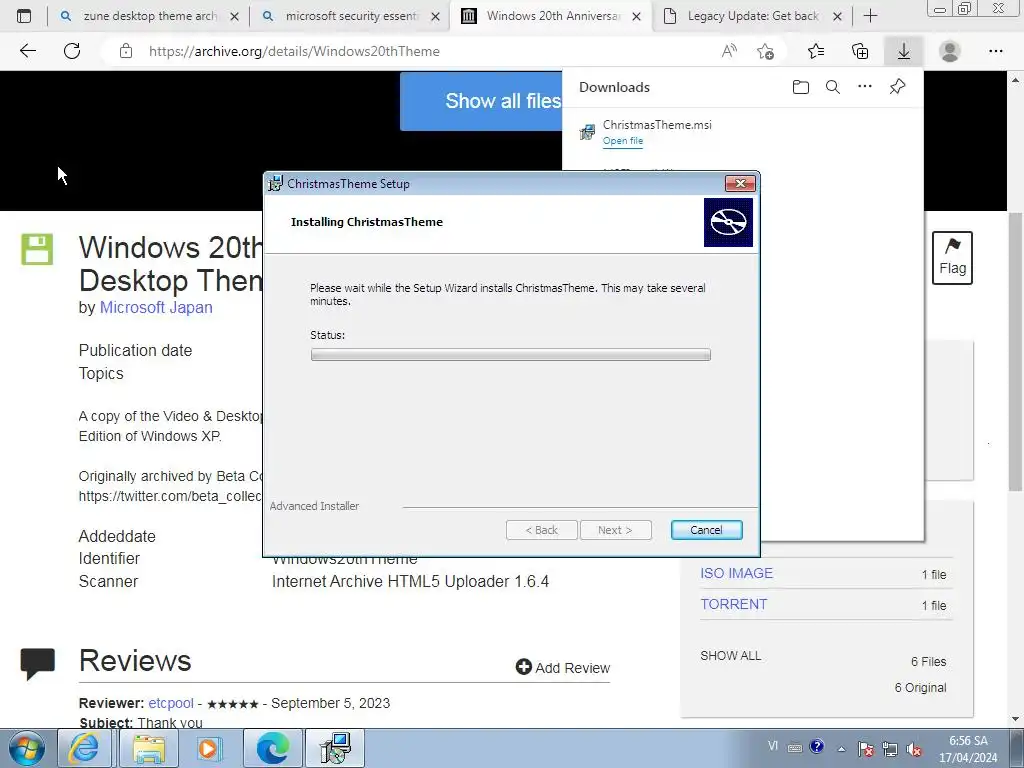Click the 'Advanced Installer' label
This screenshot has height=768, width=1024.
(x=314, y=506)
